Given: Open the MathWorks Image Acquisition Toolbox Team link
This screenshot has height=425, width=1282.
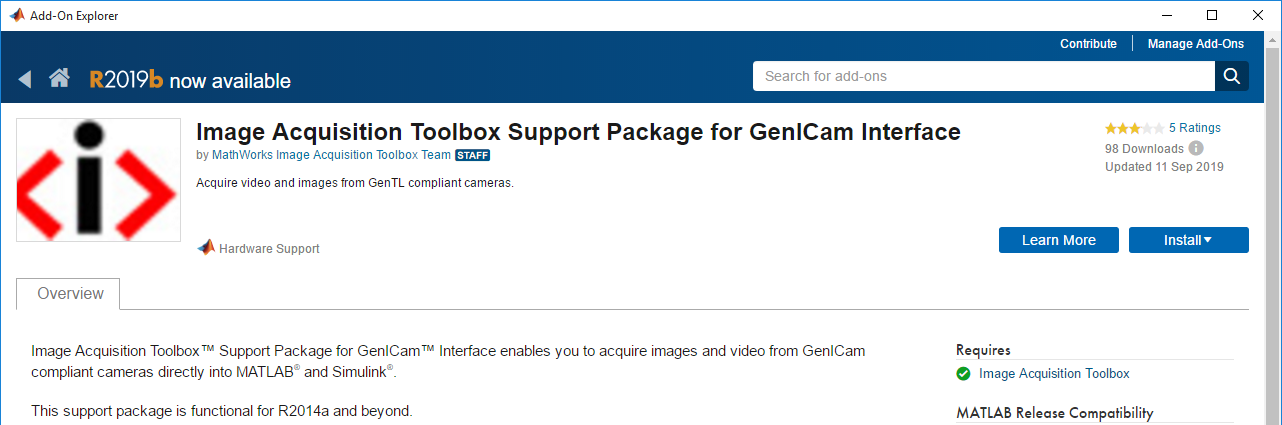Looking at the screenshot, I should pyautogui.click(x=331, y=156).
